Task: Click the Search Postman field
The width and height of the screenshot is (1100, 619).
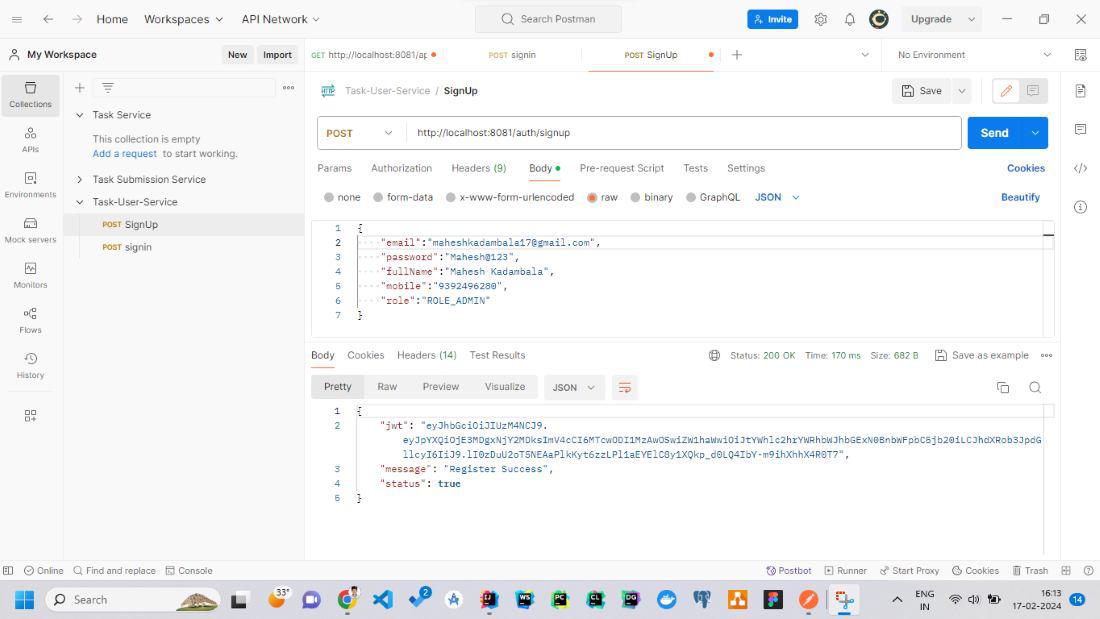Action: (548, 19)
